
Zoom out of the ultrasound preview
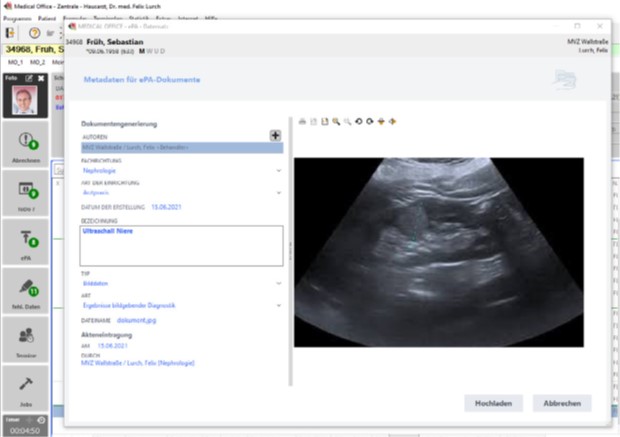point(347,121)
